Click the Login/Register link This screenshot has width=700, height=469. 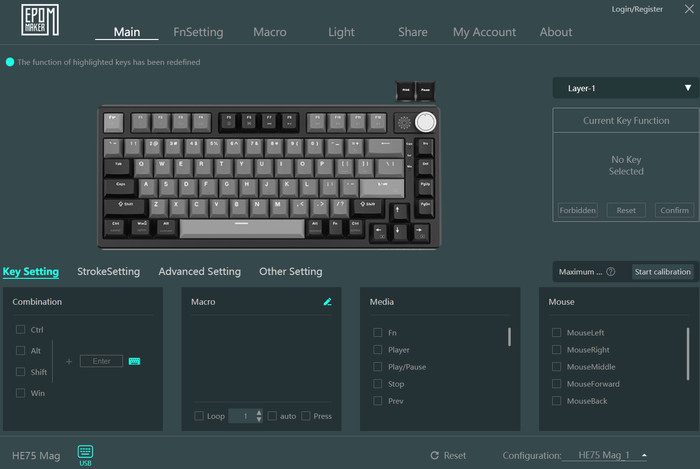tap(637, 9)
